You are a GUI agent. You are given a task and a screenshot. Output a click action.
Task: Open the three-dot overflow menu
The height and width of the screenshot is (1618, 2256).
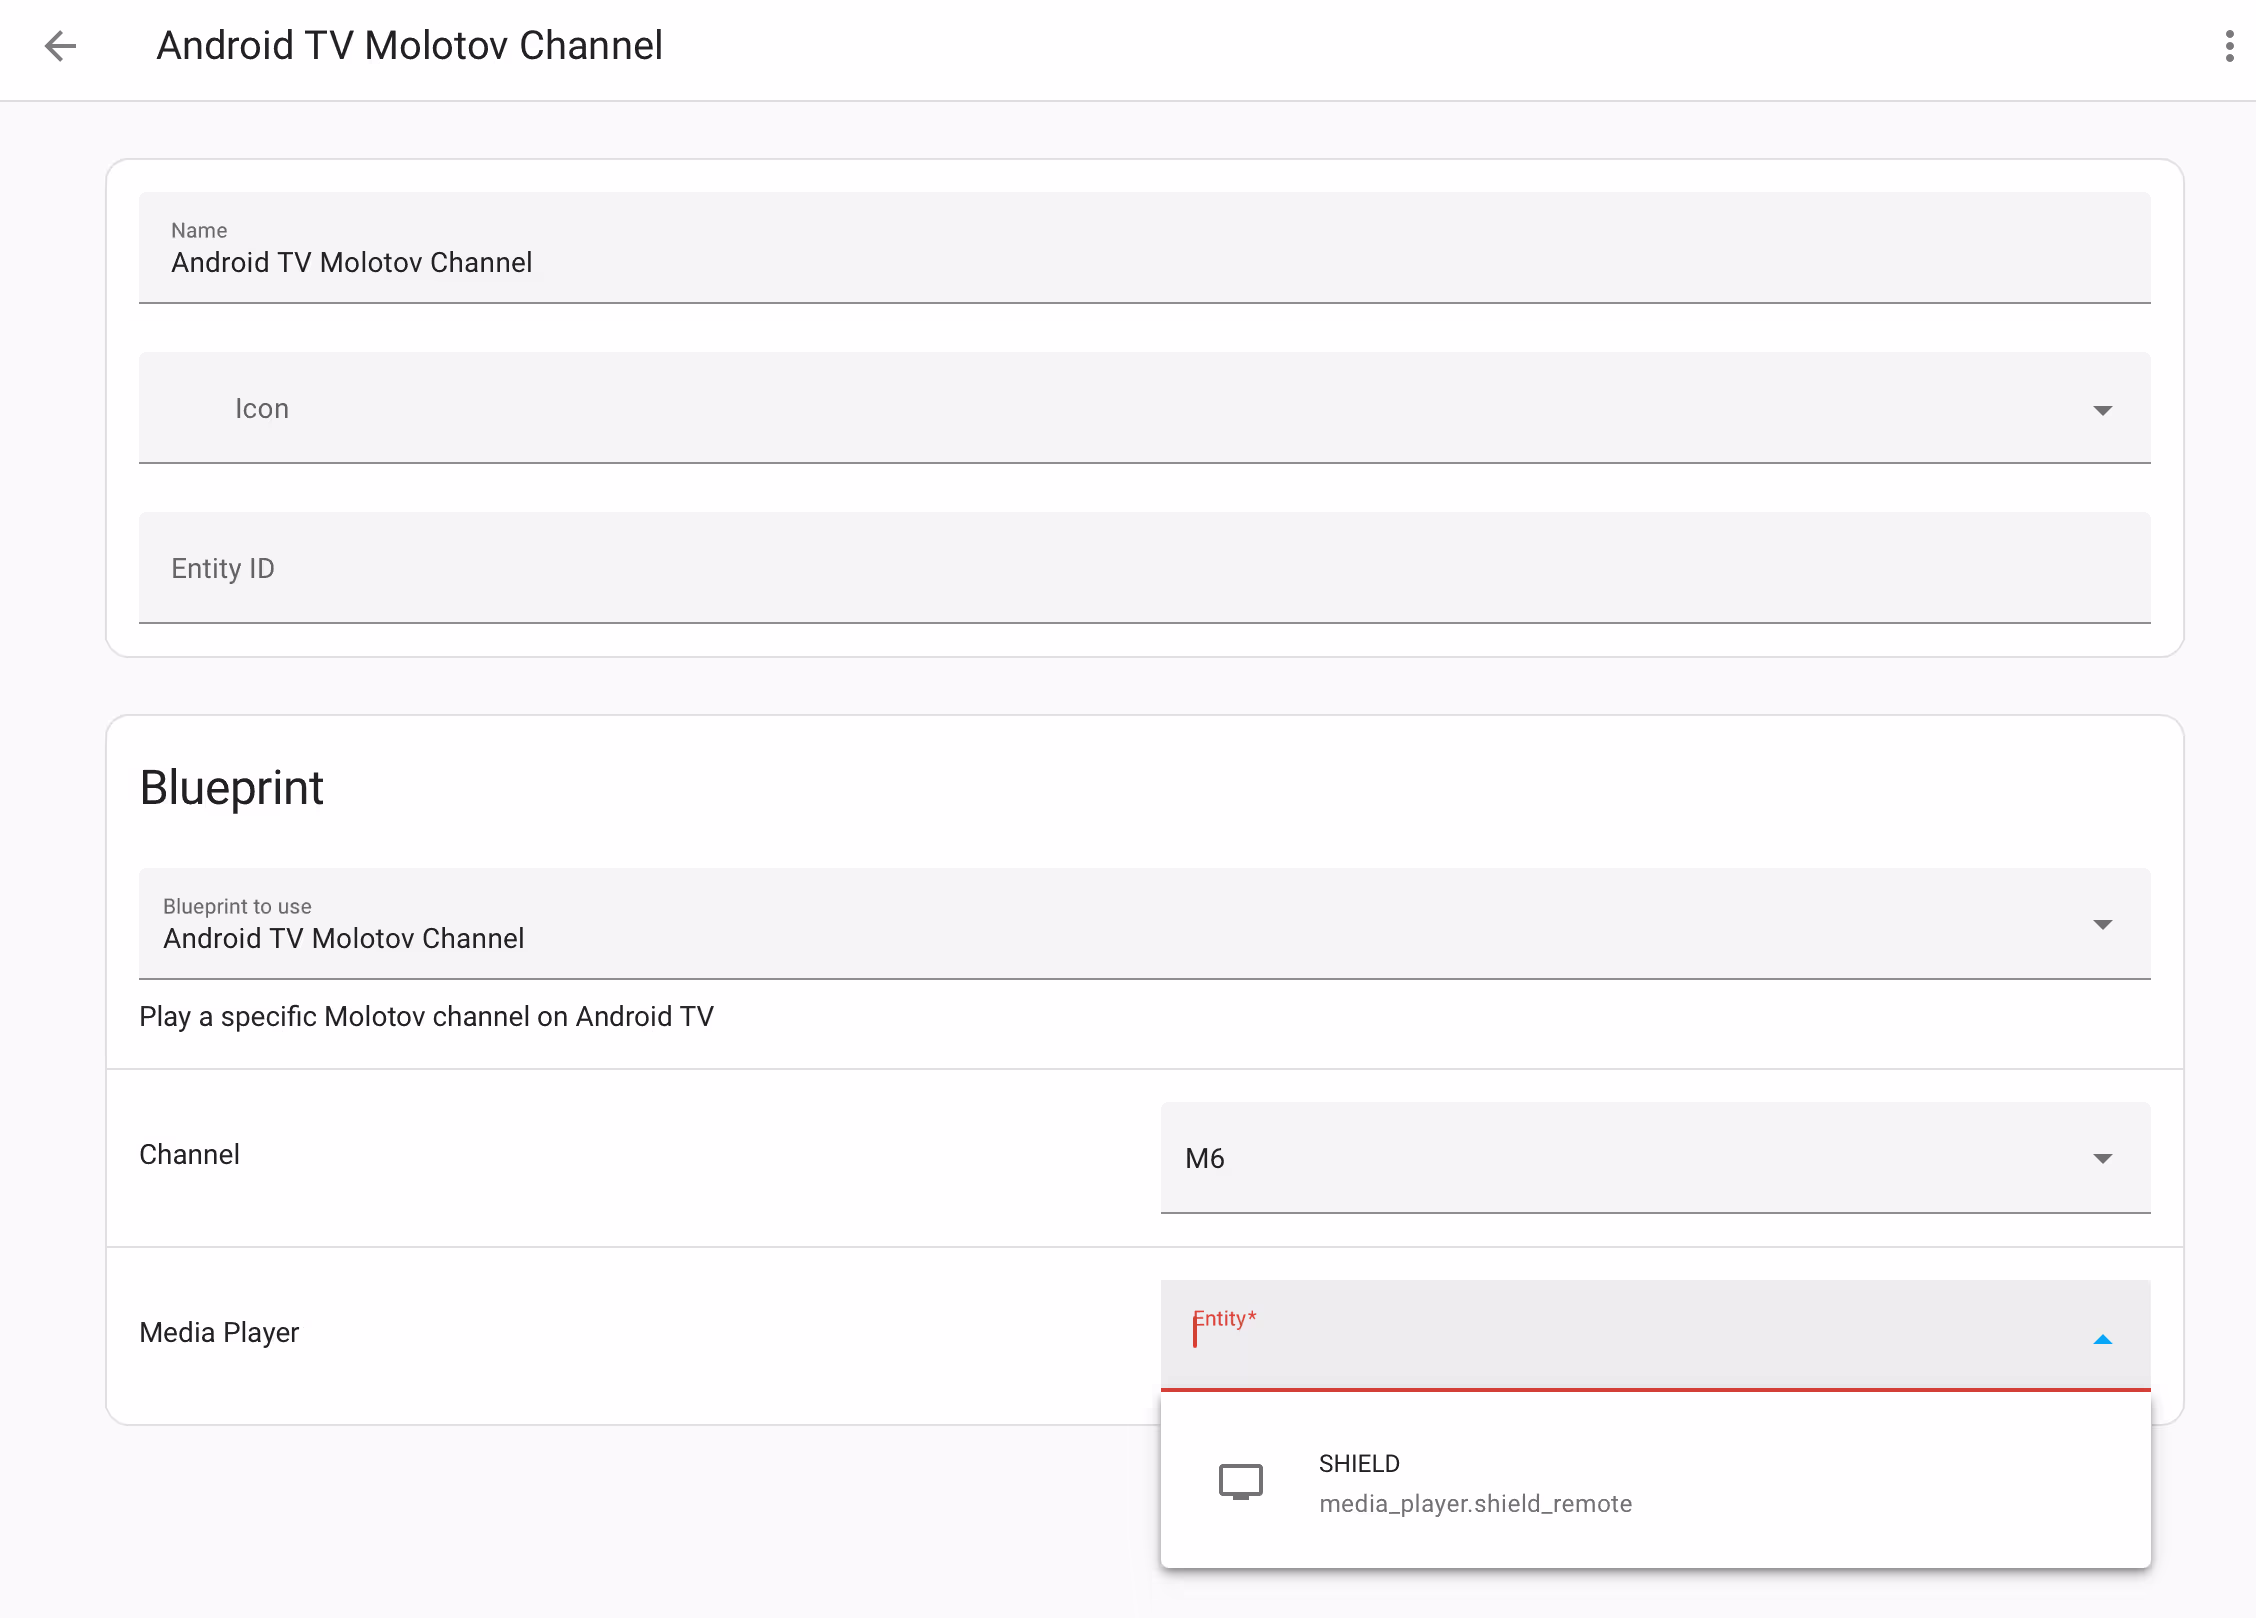click(x=2229, y=46)
